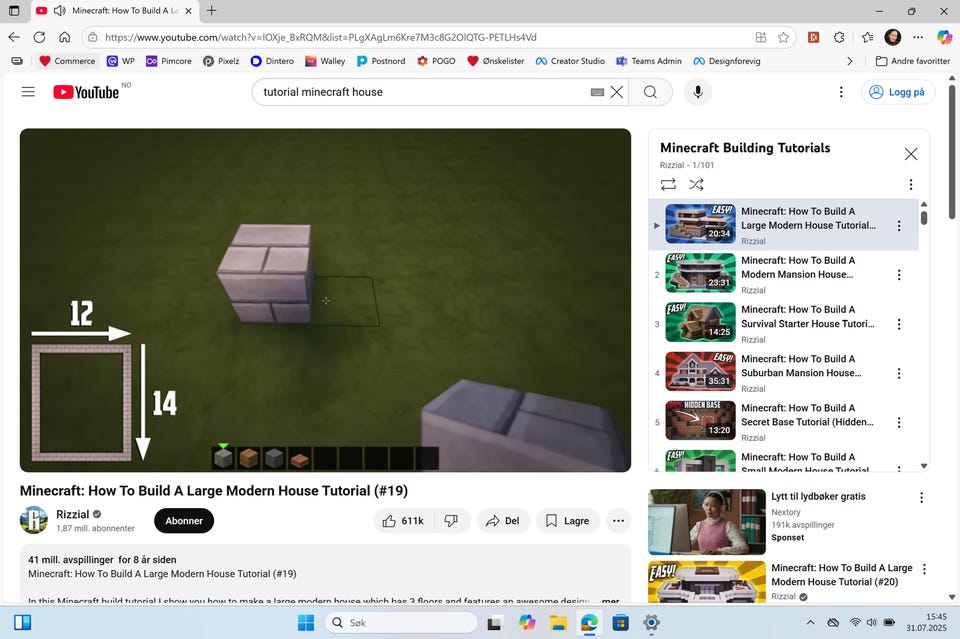Open File Explorer from taskbar
Screen dimensions: 960x639
[558, 622]
